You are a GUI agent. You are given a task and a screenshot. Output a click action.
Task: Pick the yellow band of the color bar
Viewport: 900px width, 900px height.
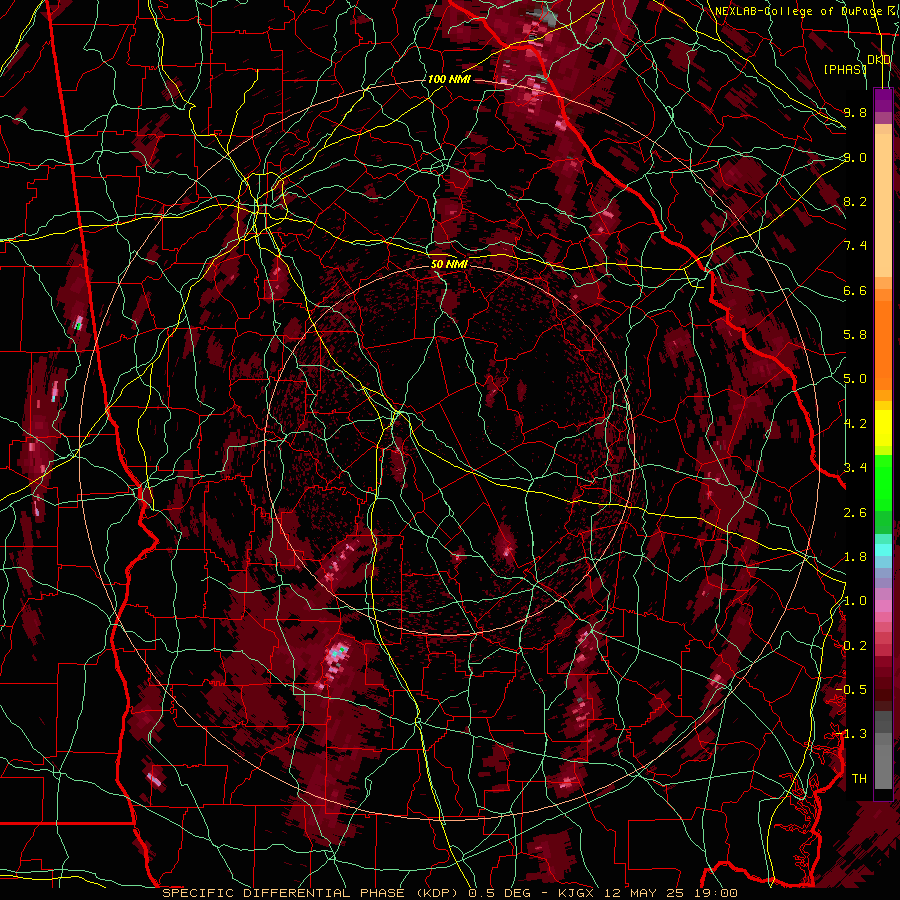(883, 428)
